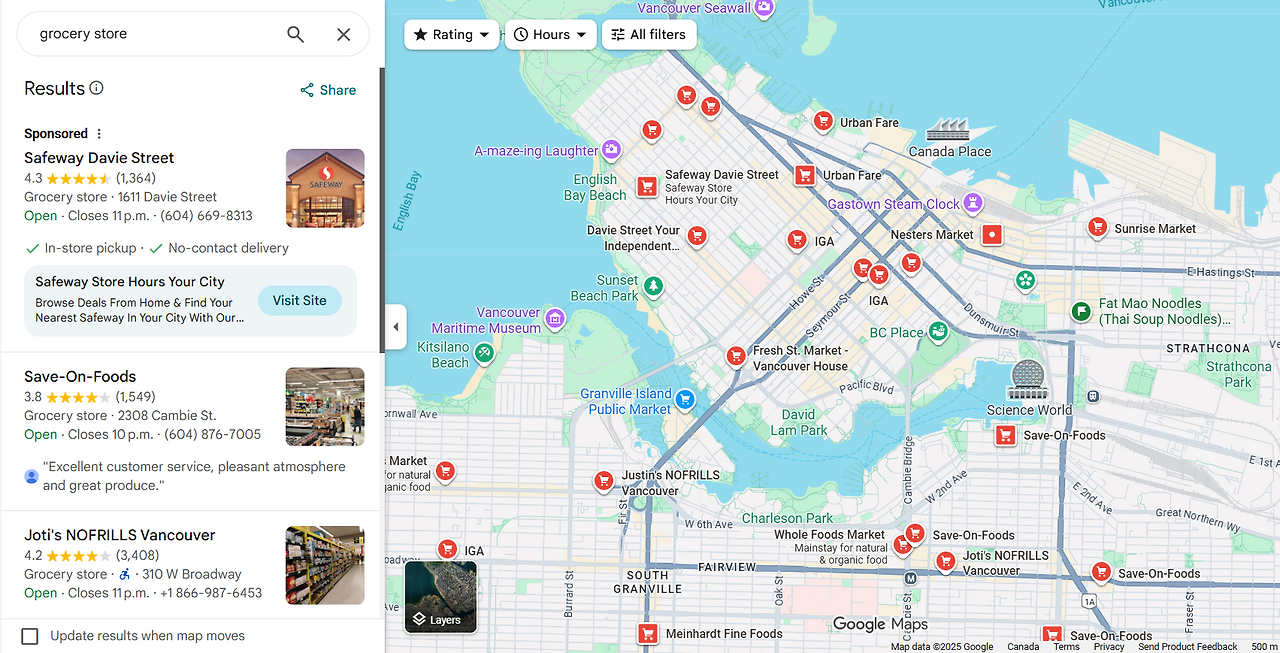Screen dimensions: 1280x653
Task: Click the Sunrise Market cart pin
Action: pyautogui.click(x=1097, y=227)
